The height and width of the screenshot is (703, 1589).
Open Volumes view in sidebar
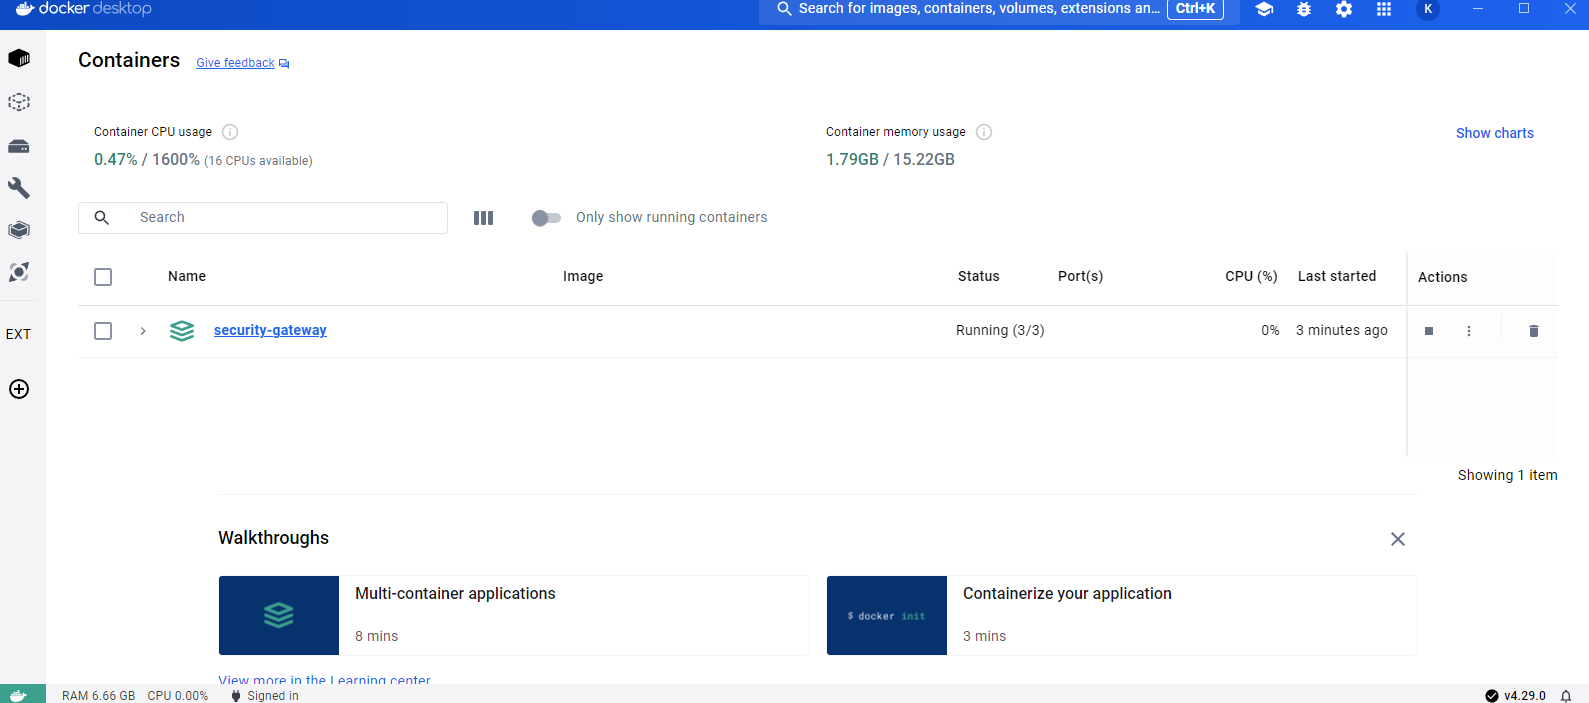pos(19,146)
